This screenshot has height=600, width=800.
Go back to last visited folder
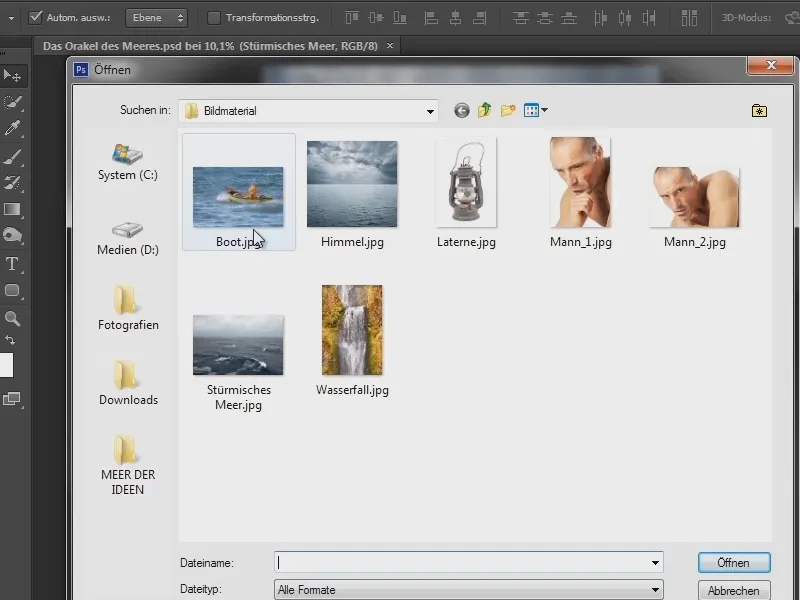pos(461,110)
